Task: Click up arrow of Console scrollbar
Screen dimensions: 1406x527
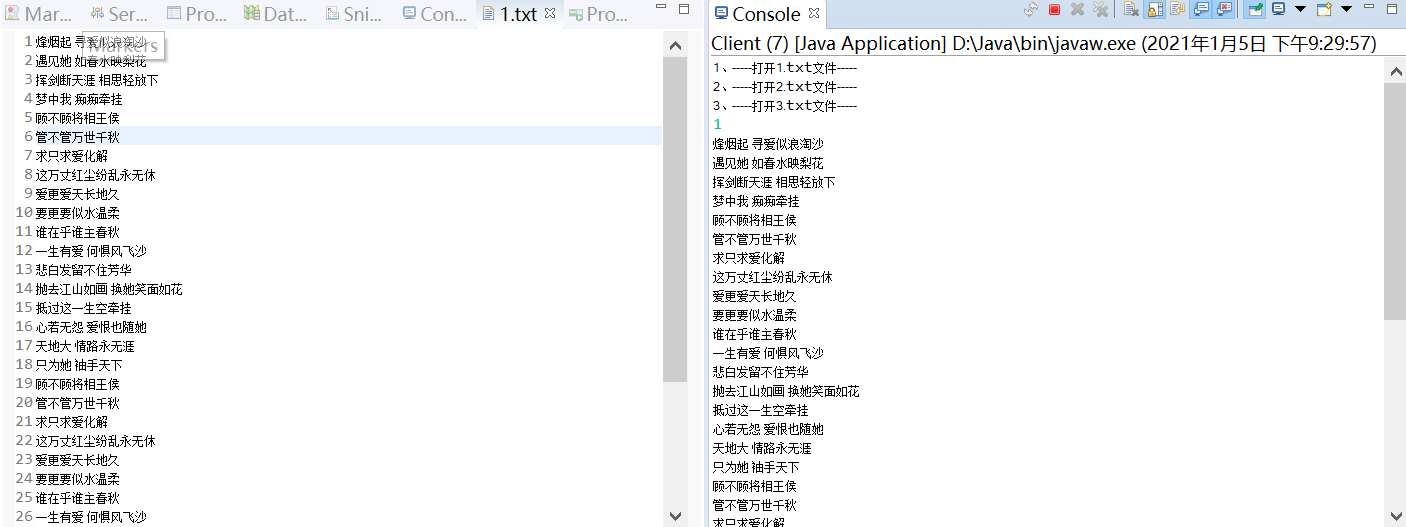Action: (1395, 71)
